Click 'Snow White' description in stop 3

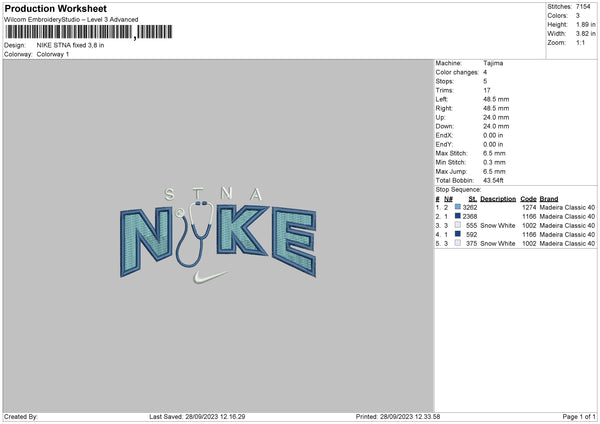pos(497,225)
